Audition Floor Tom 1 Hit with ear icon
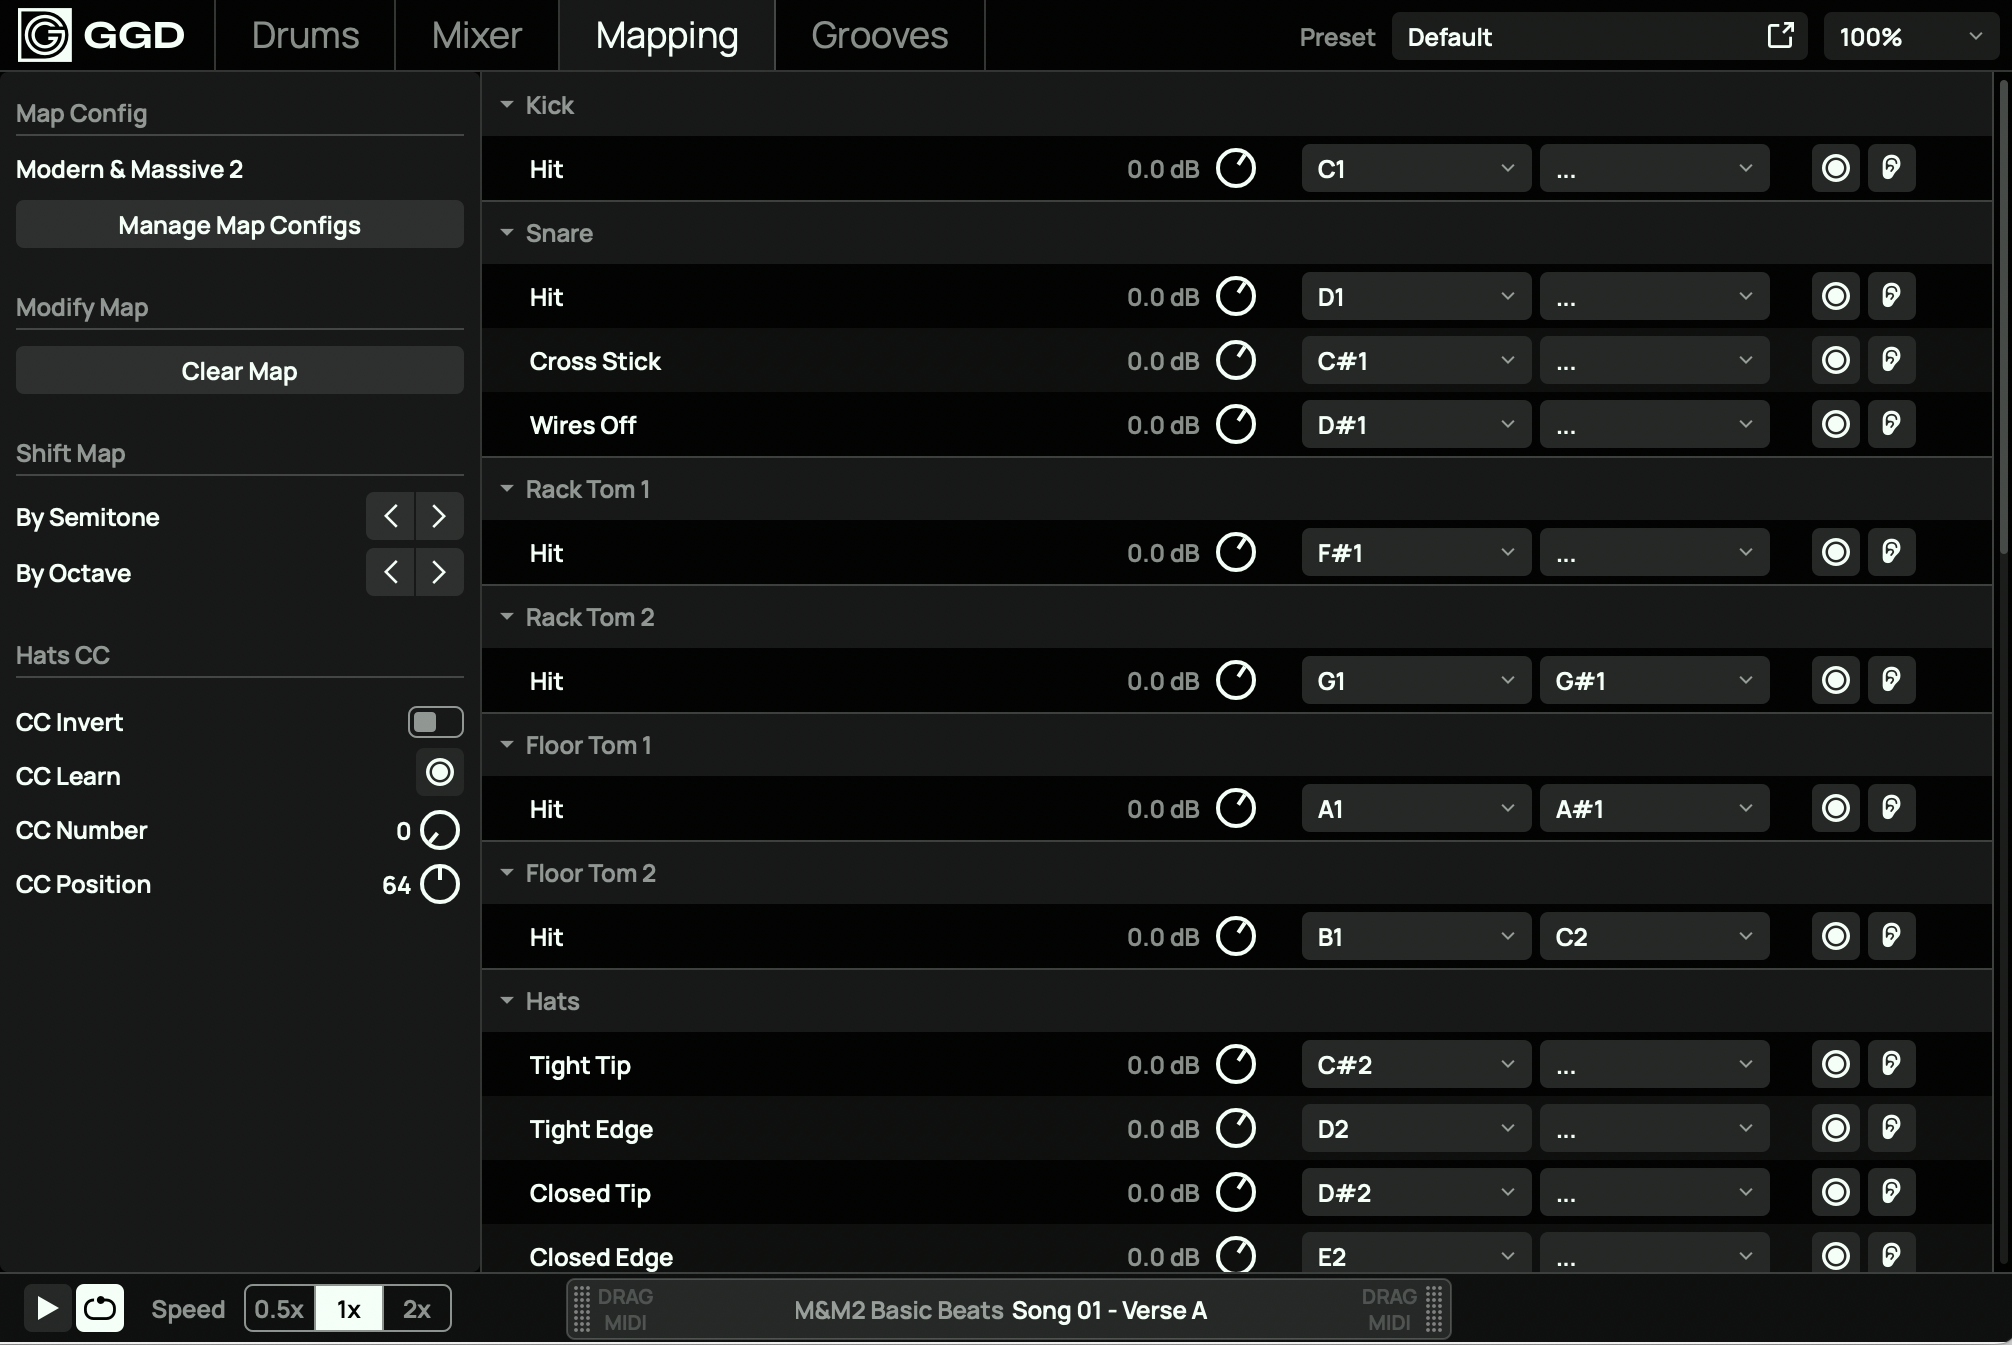This screenshot has height=1345, width=2012. pos(1891,808)
